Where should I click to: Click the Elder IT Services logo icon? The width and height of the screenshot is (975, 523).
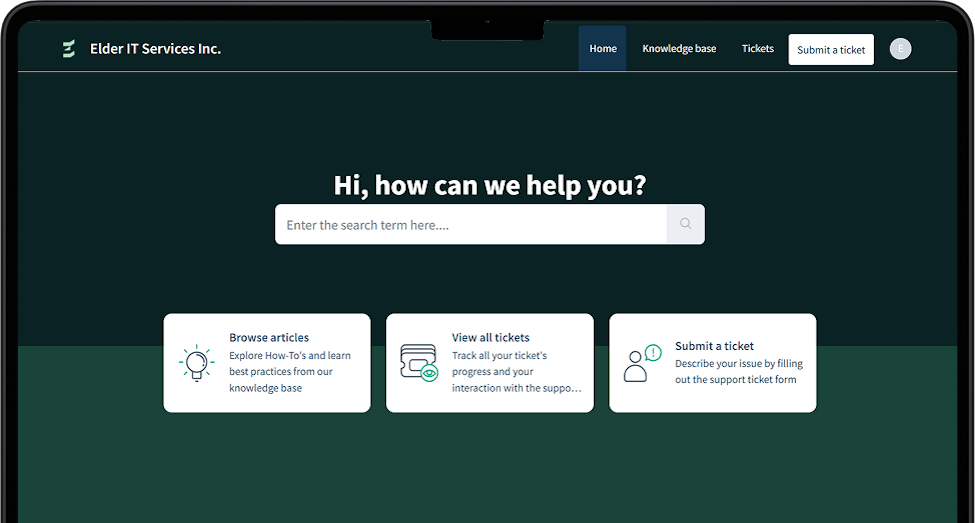[69, 49]
